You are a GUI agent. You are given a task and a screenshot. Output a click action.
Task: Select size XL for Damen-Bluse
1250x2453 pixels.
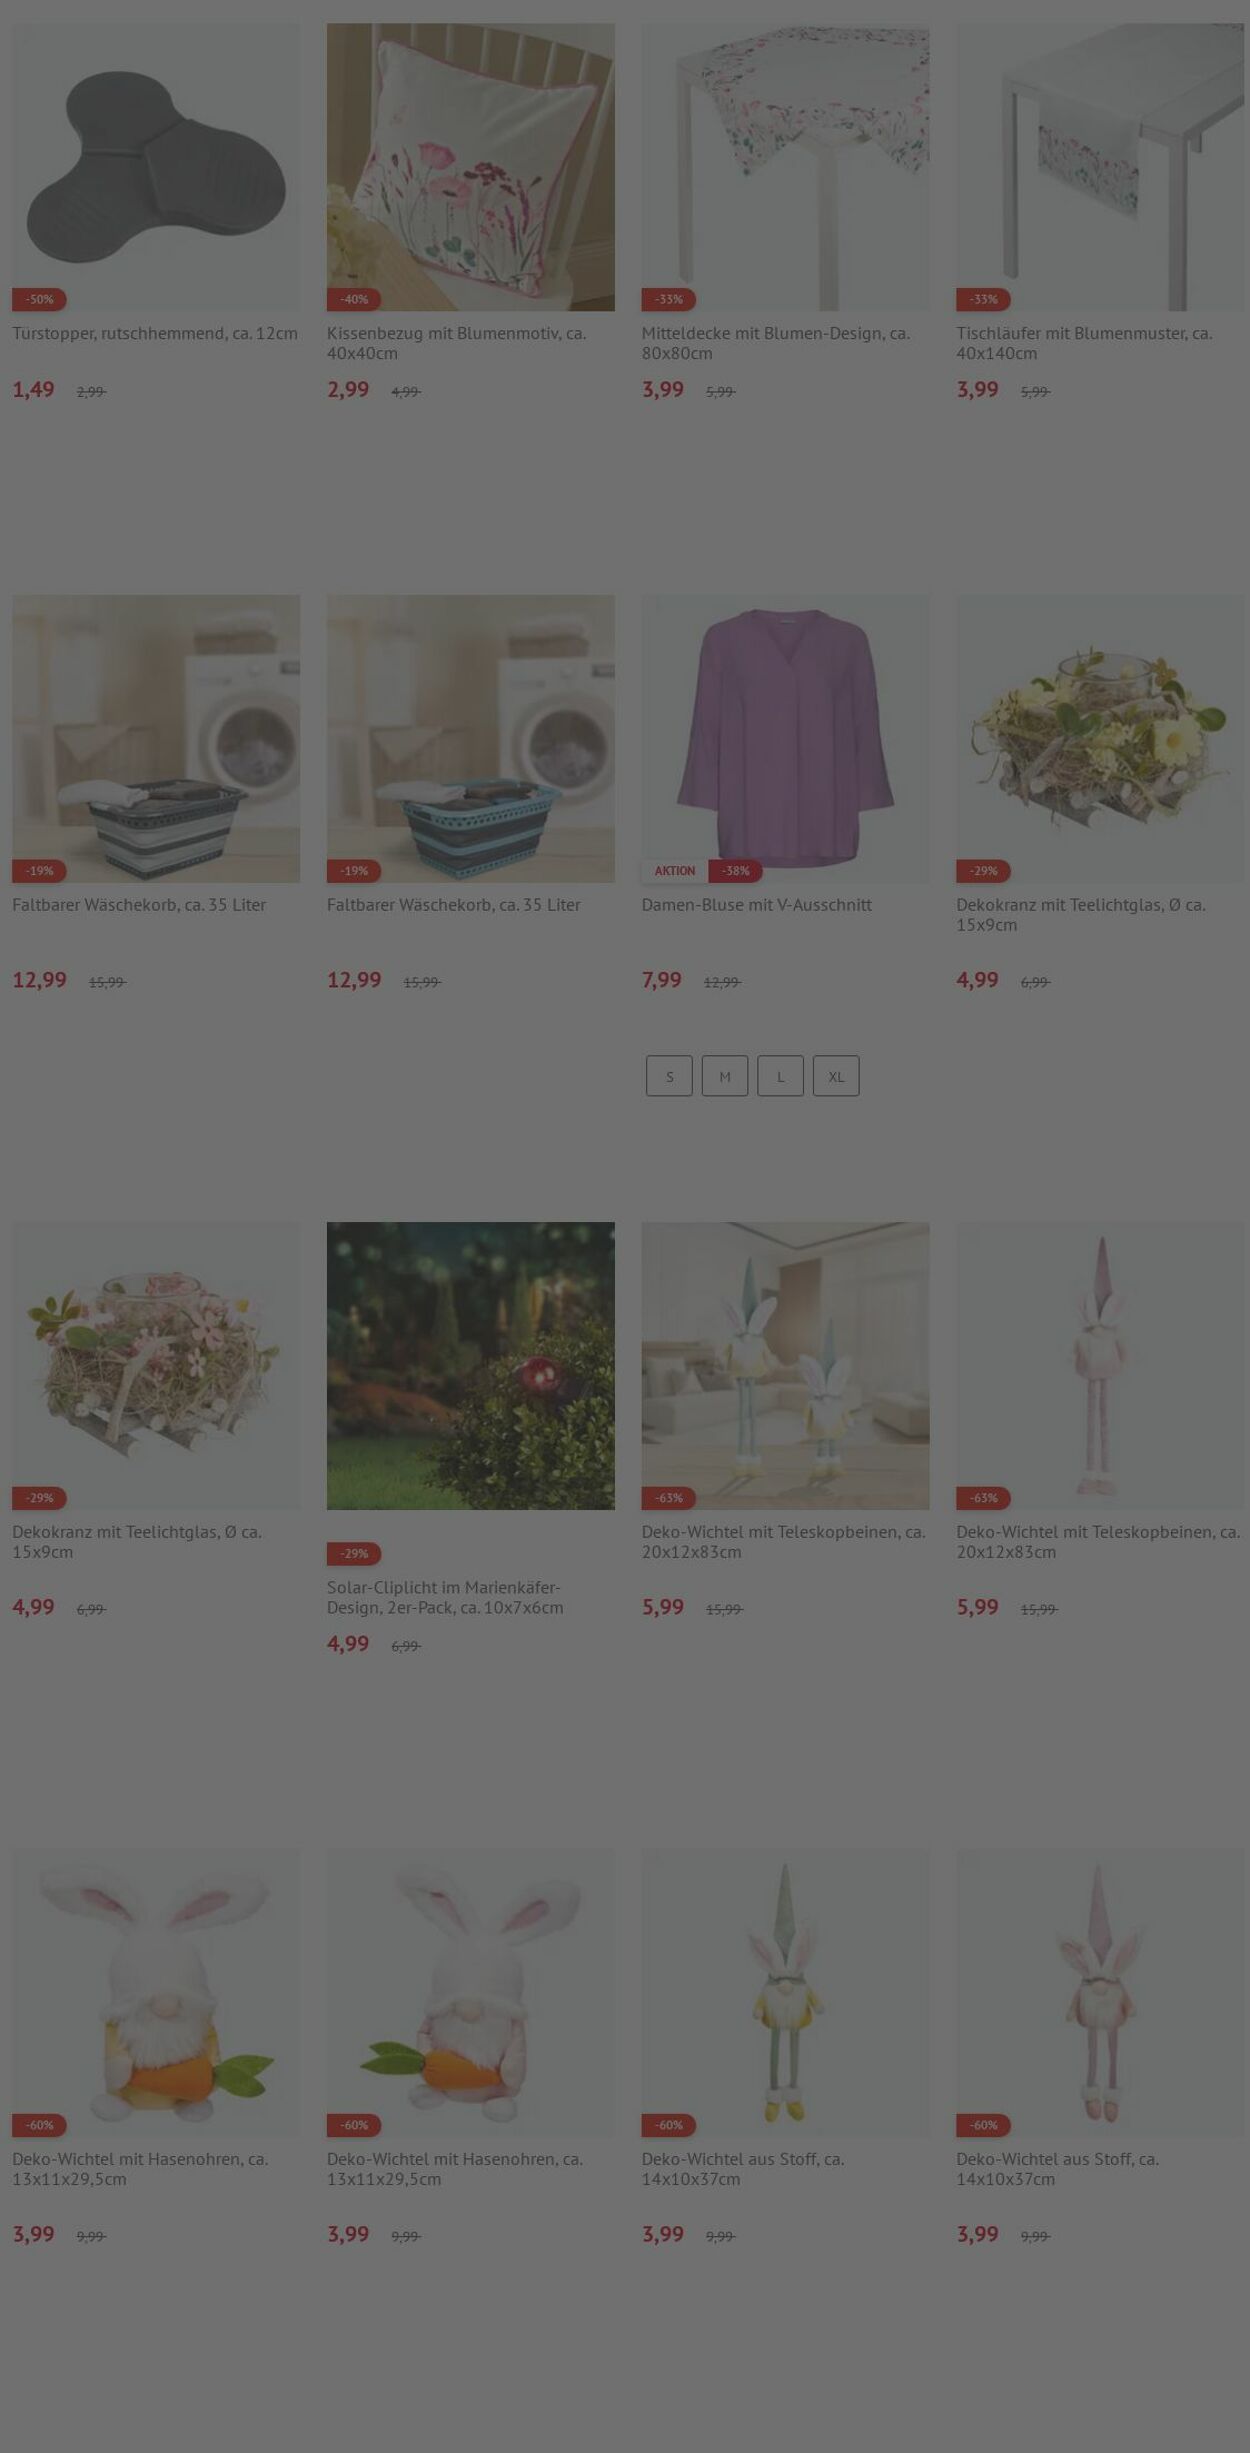click(x=836, y=1076)
